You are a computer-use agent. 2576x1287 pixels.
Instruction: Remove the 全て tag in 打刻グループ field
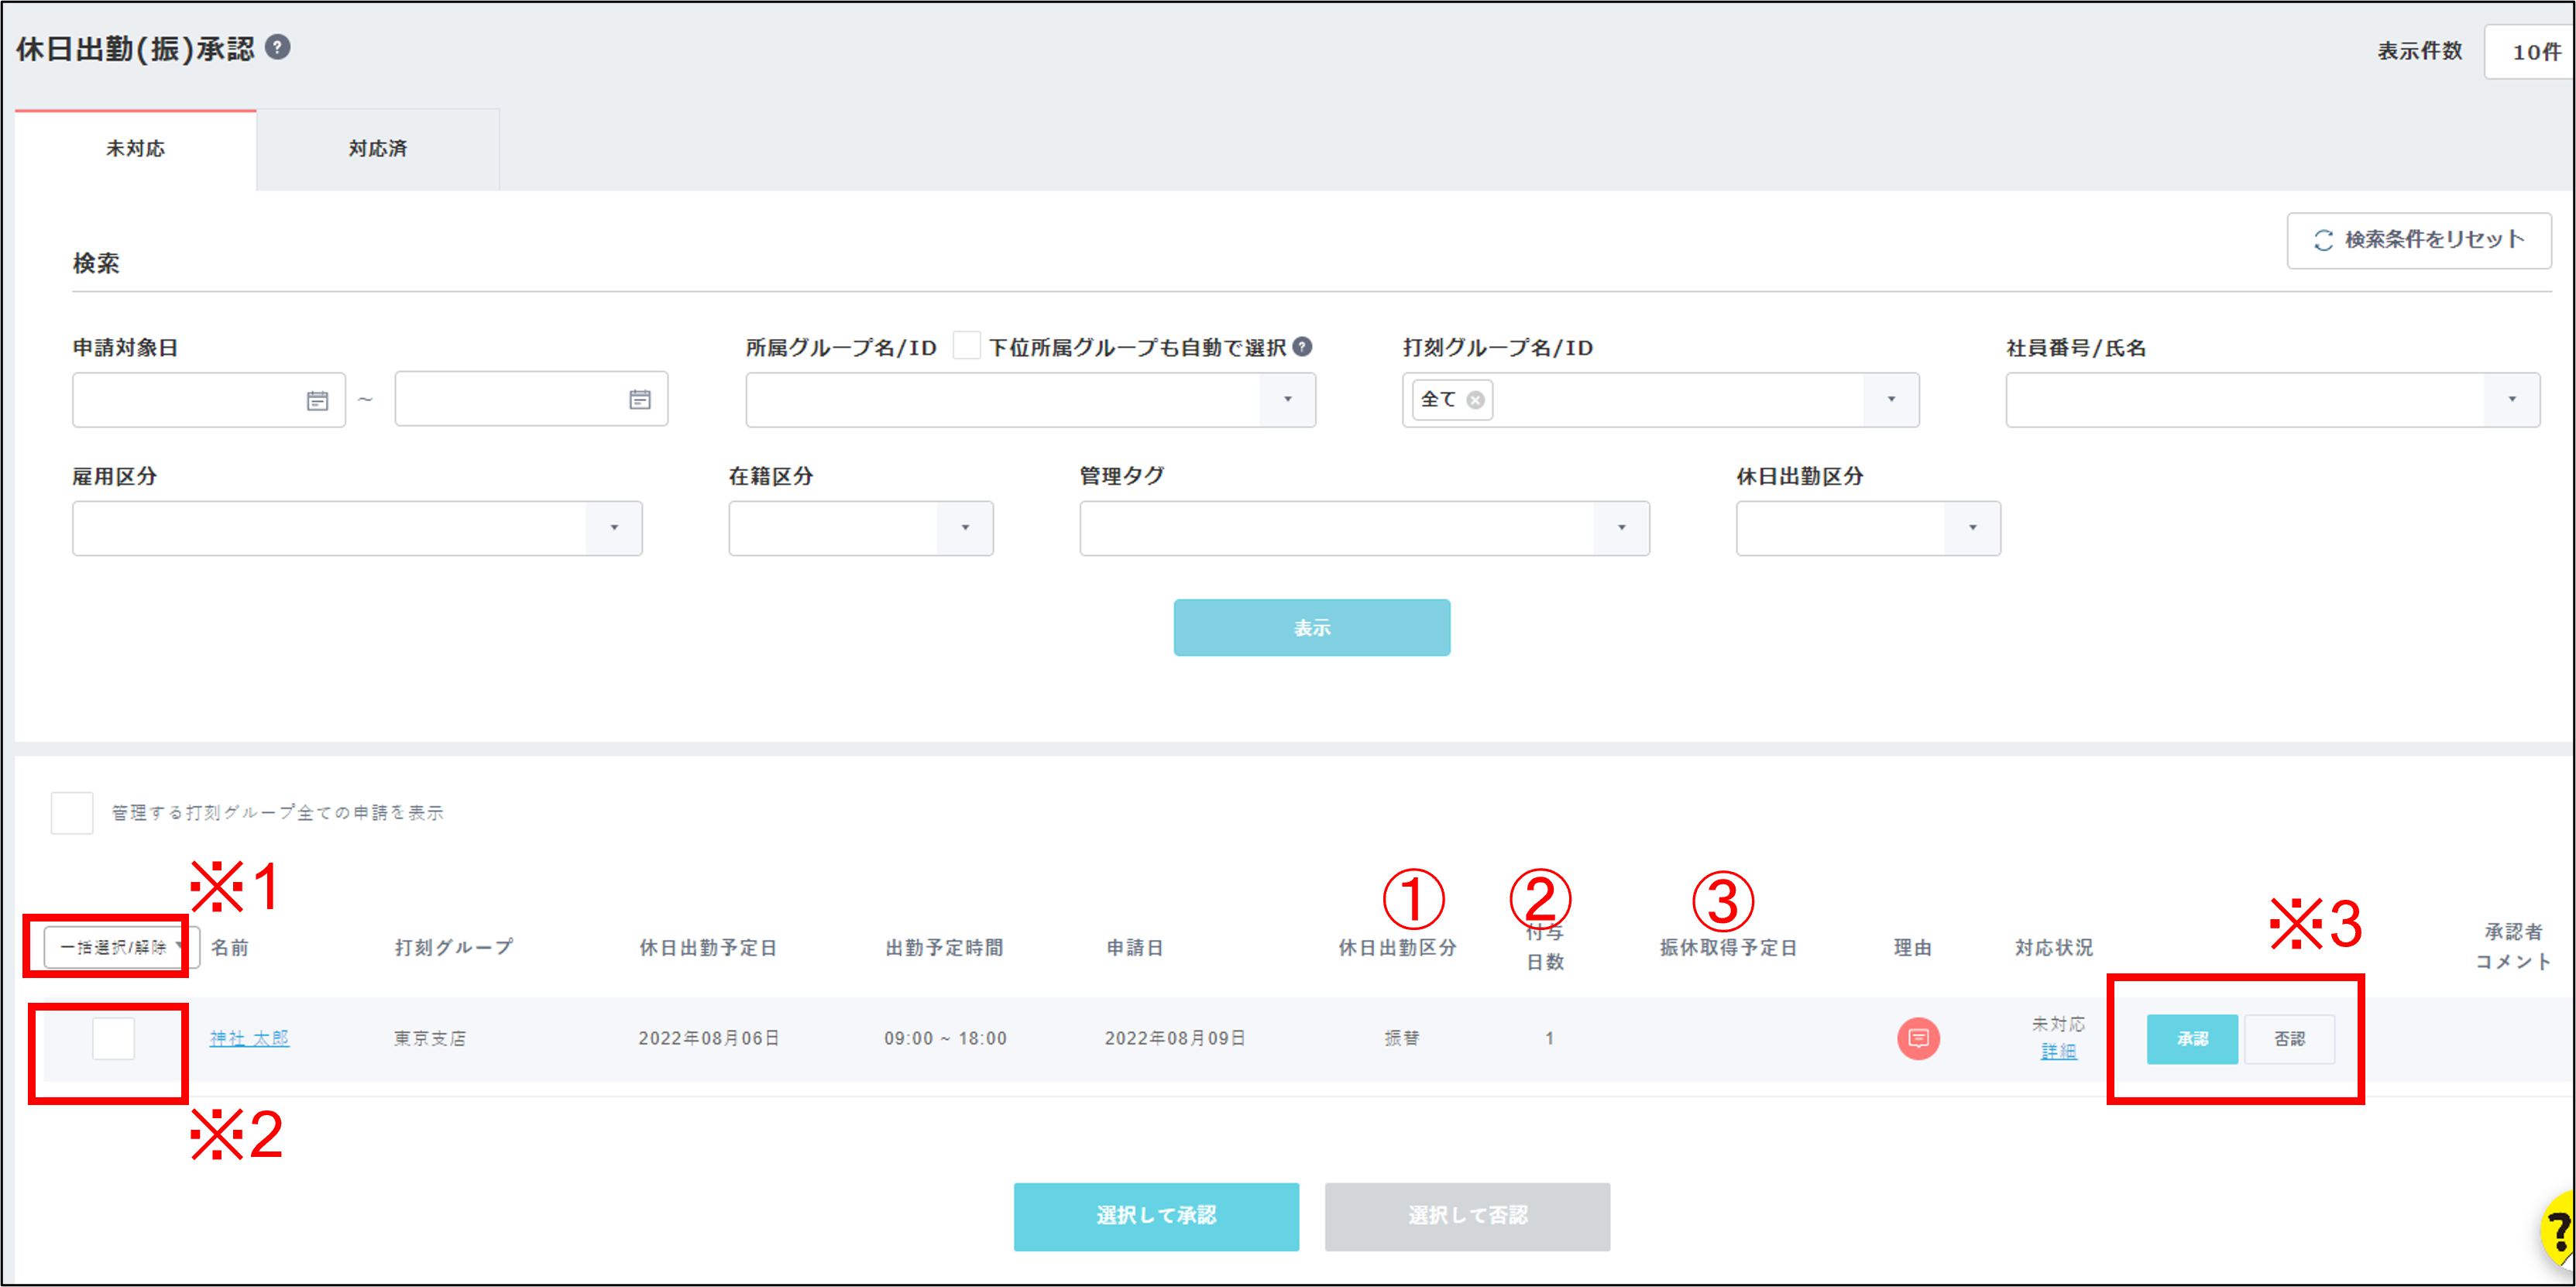coord(1475,400)
